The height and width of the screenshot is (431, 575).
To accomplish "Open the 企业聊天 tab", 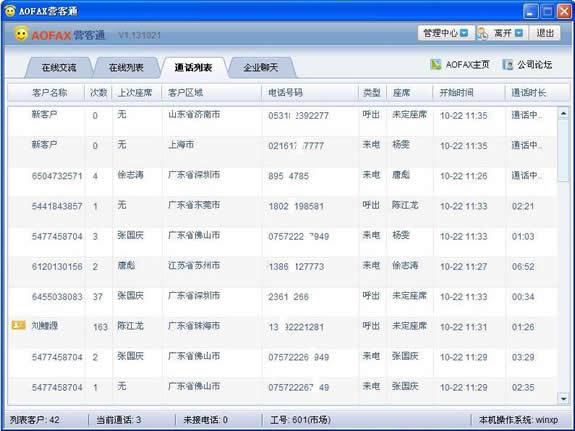I will click(261, 67).
